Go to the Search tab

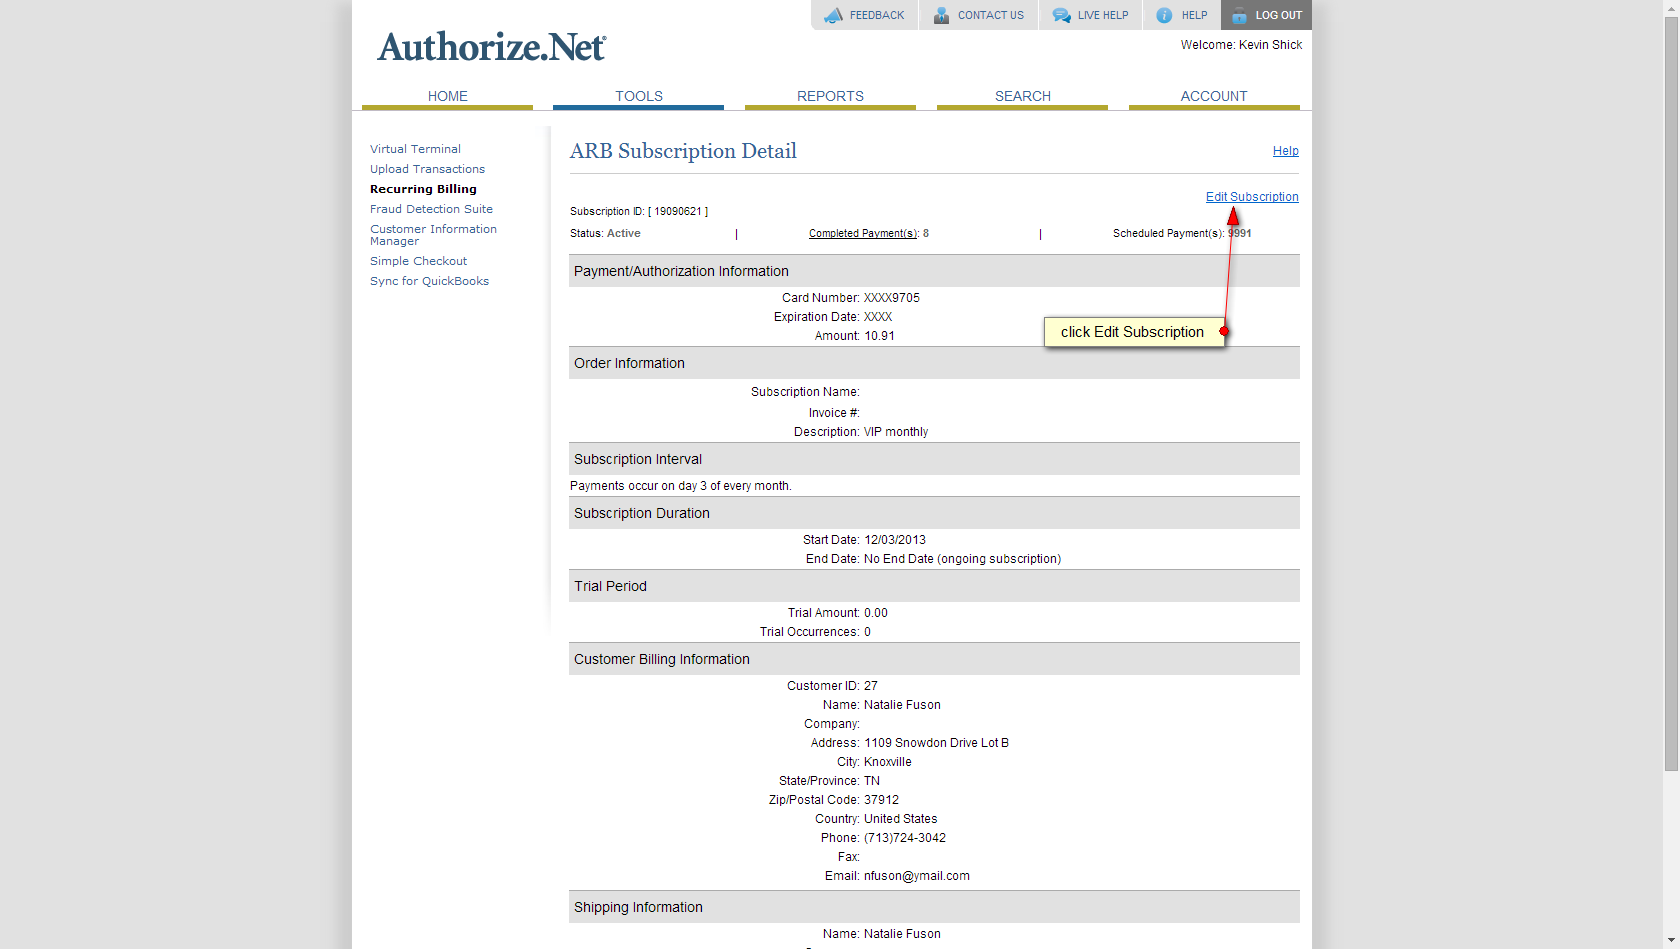1022,96
